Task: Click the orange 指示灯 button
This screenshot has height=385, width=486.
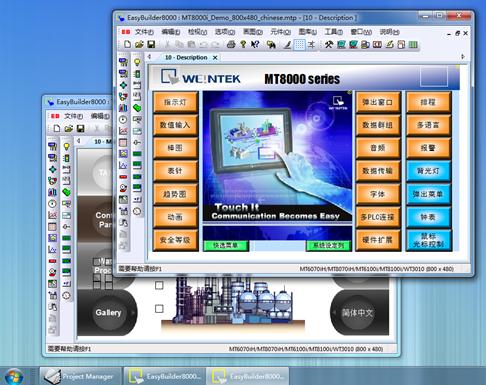Action: pyautogui.click(x=175, y=102)
